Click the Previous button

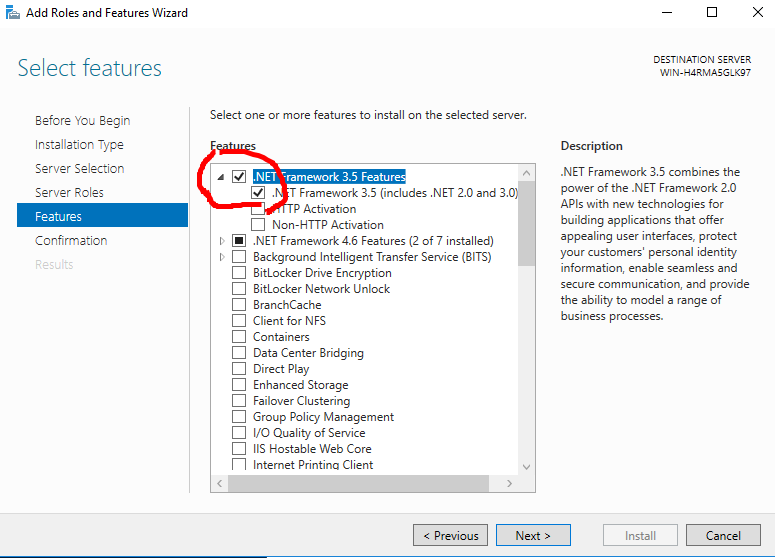click(450, 535)
